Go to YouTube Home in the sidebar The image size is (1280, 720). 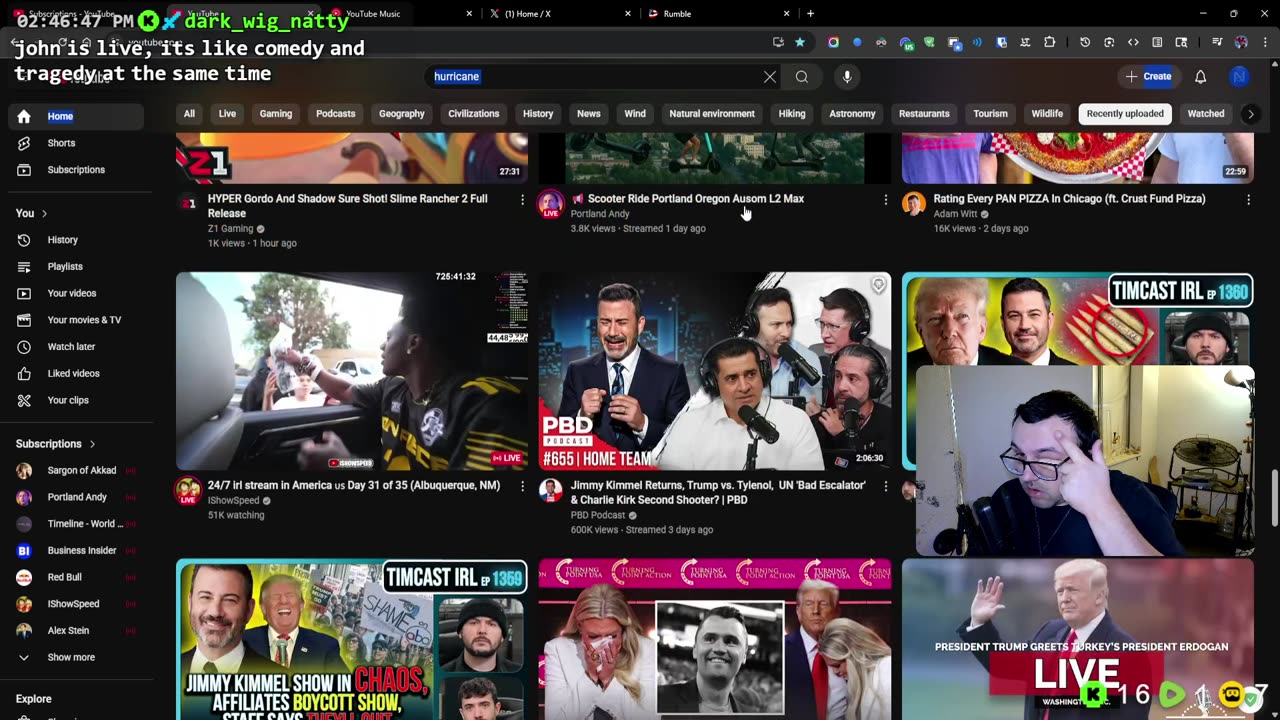76,116
